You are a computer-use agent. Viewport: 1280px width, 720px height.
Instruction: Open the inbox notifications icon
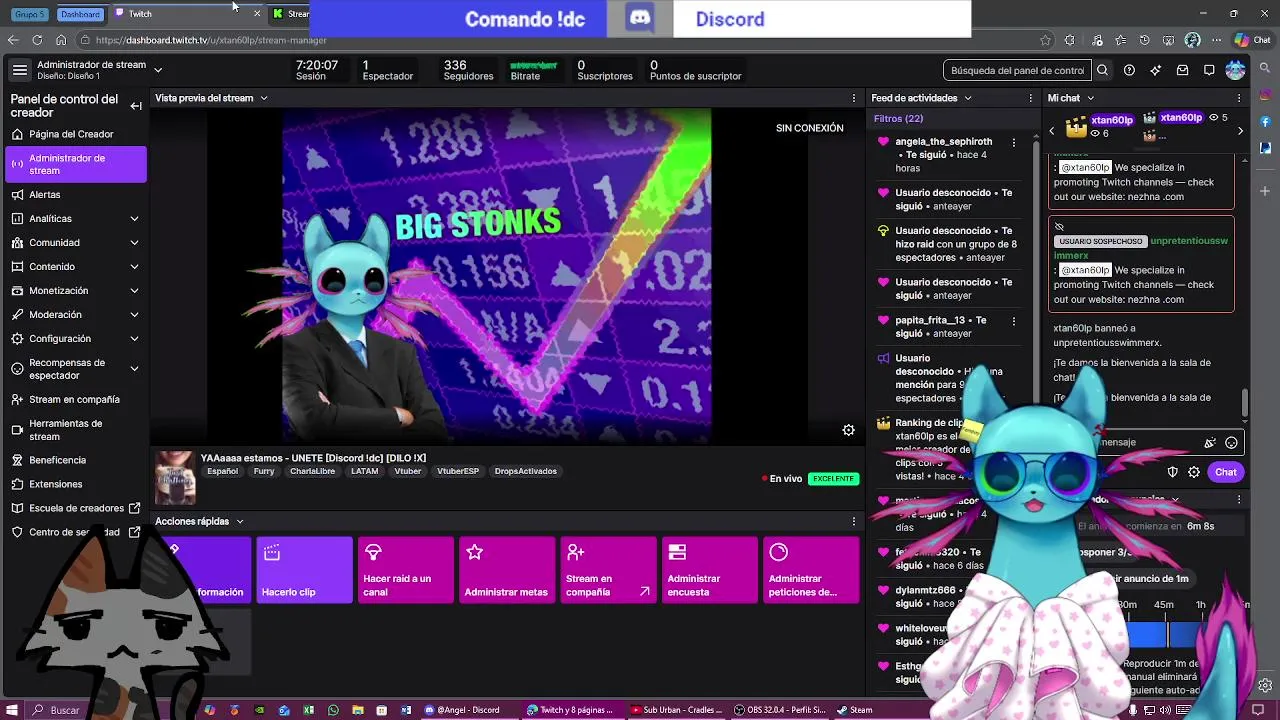click(1183, 70)
